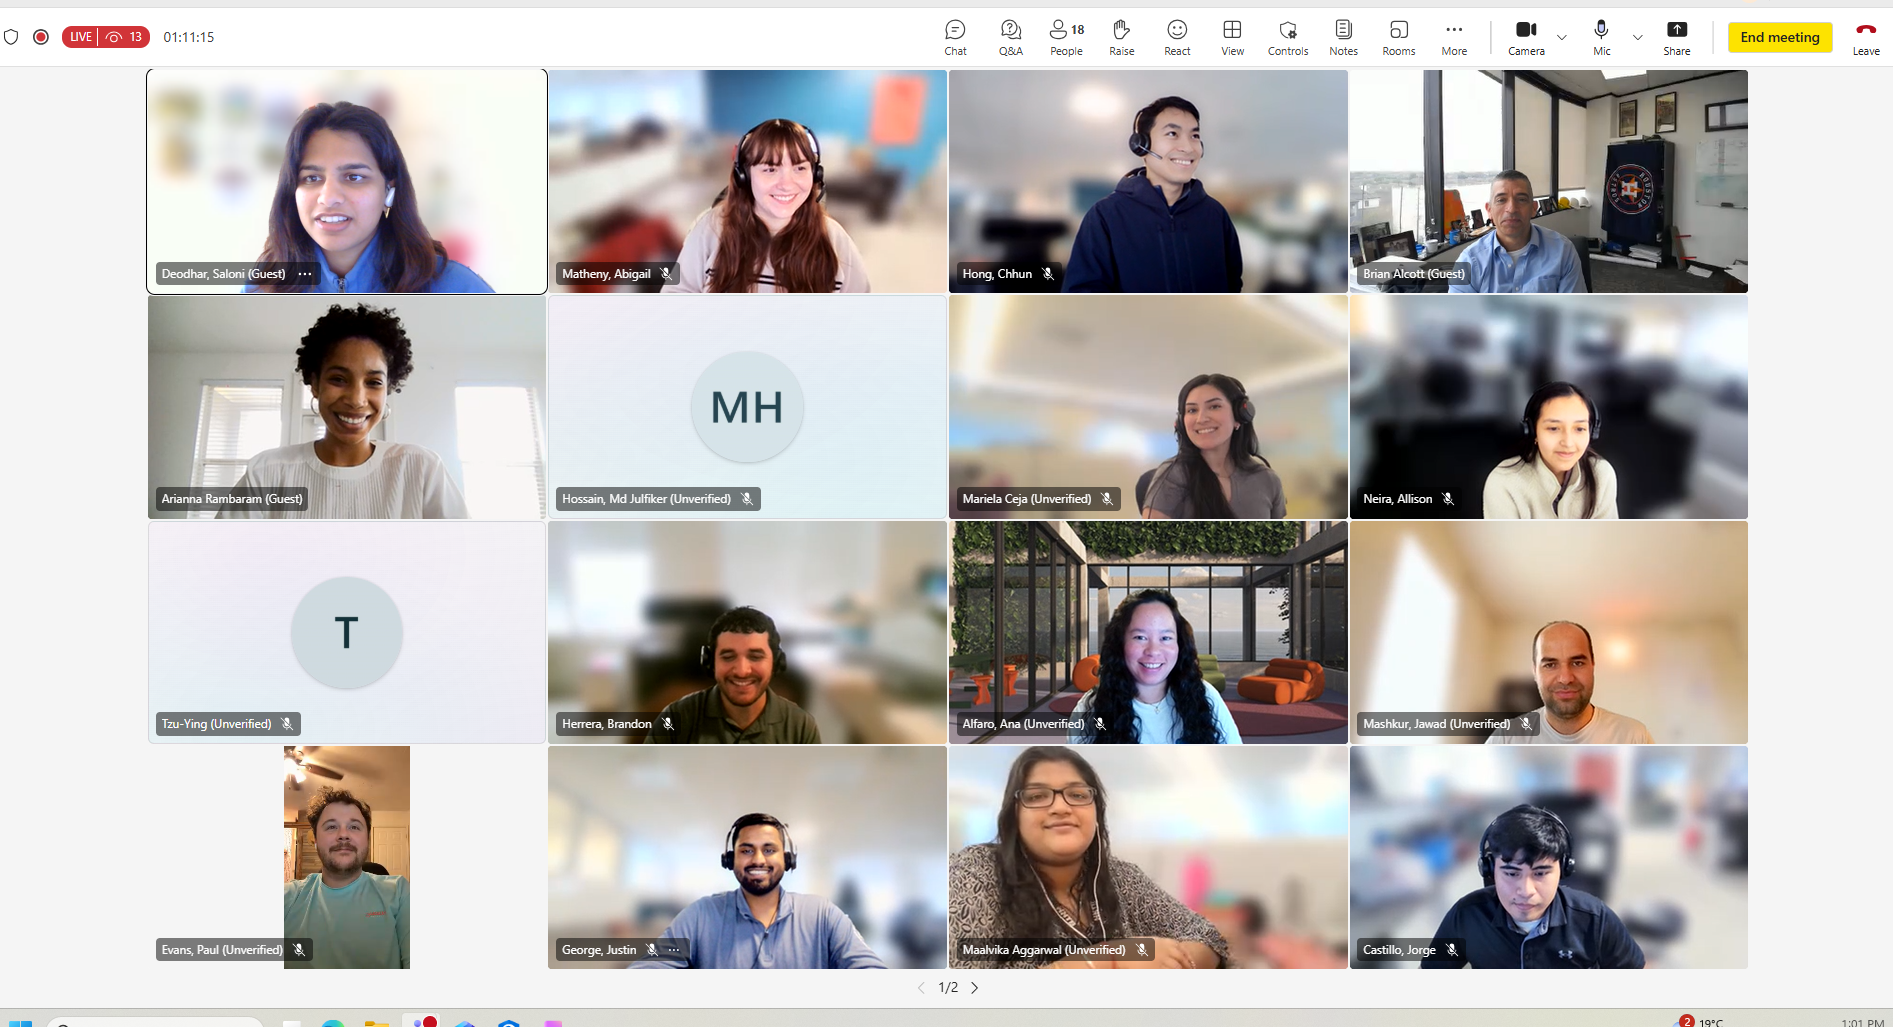Click the recording indicator button
The width and height of the screenshot is (1893, 1027).
pyautogui.click(x=41, y=37)
